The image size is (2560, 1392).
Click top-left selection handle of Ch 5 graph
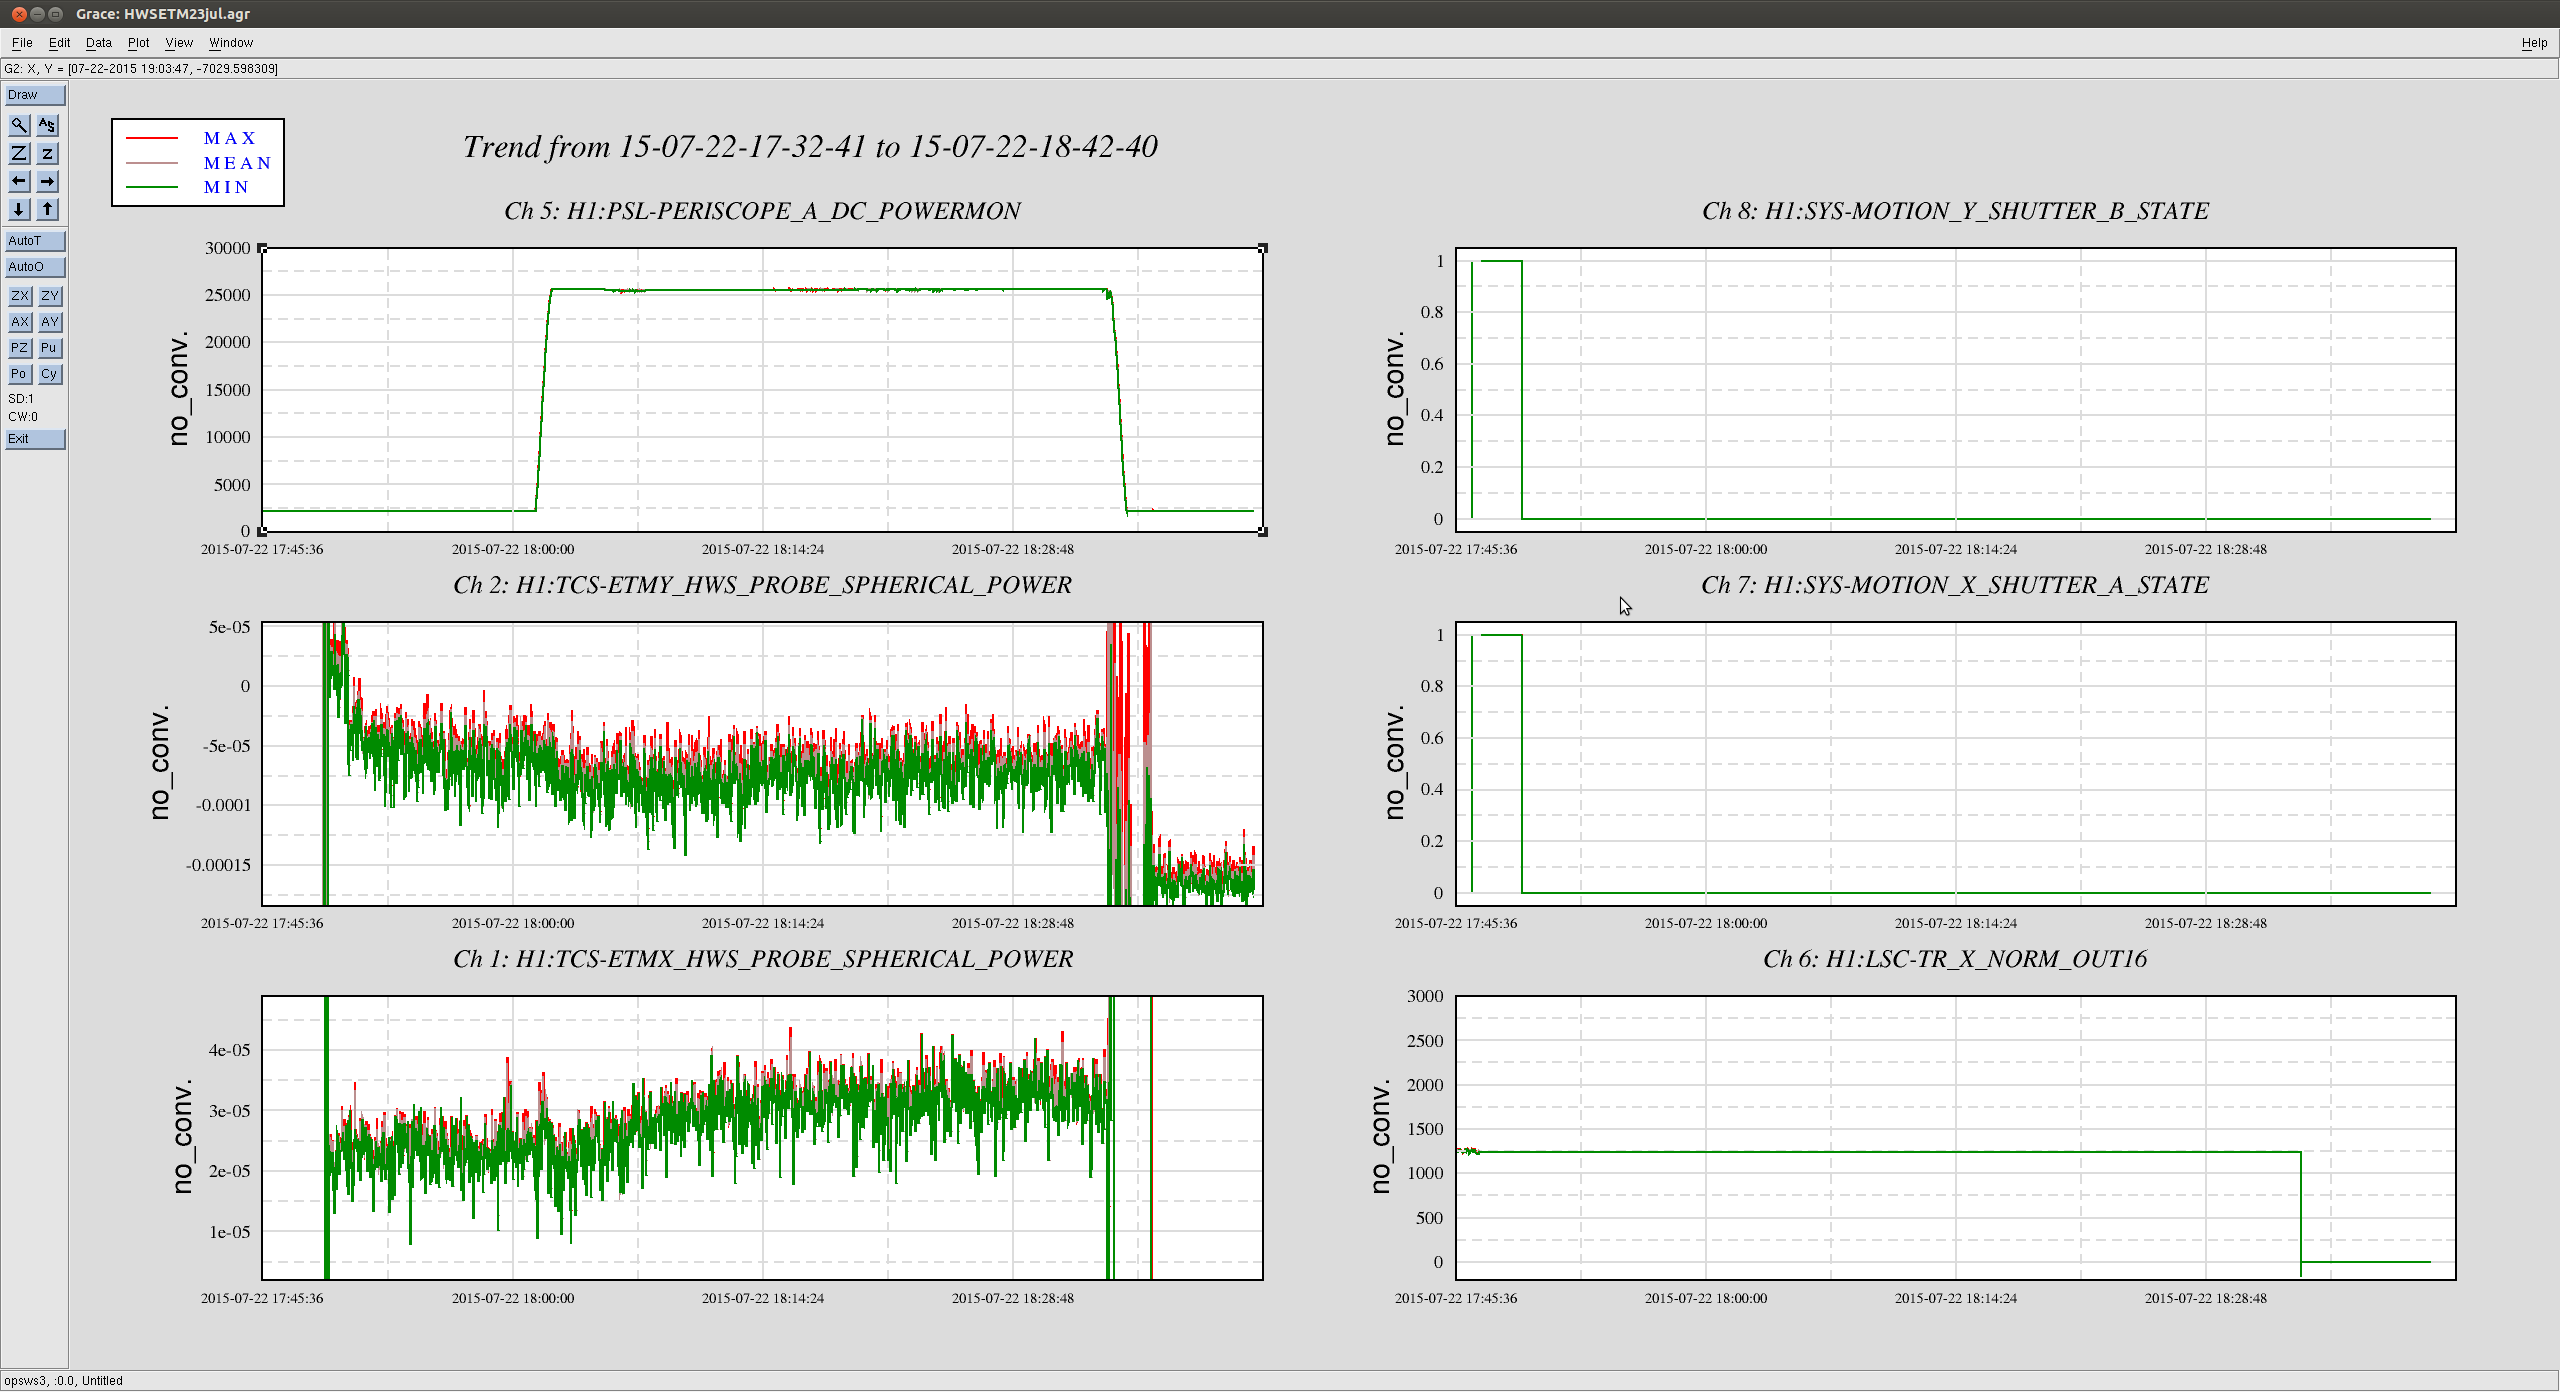pos(262,248)
